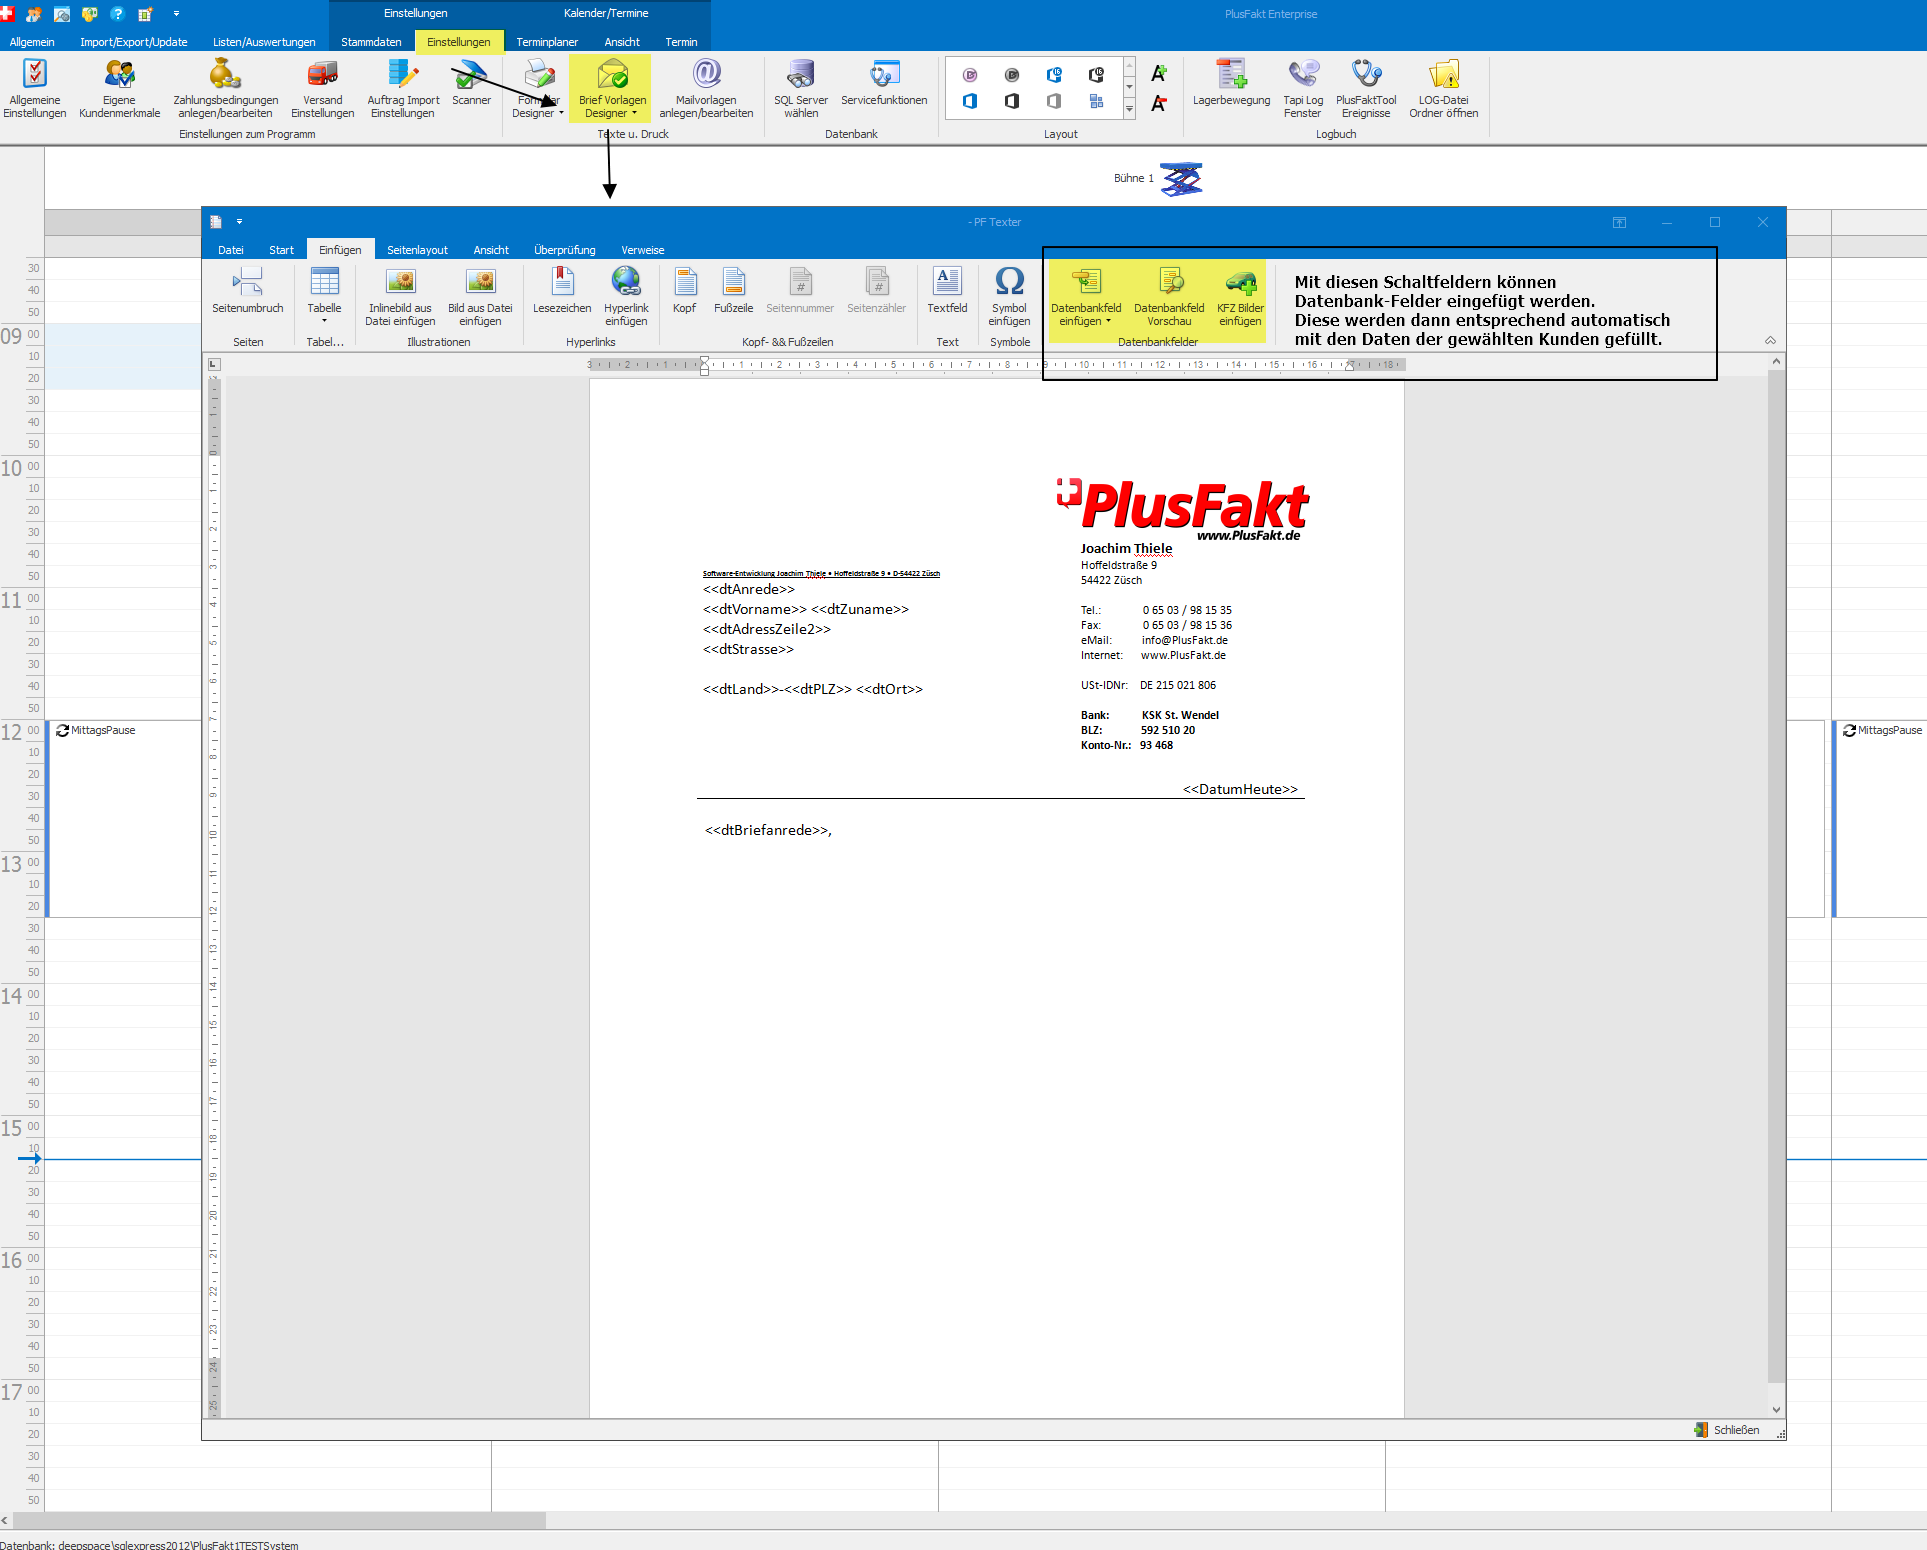Click the Bühne 1 lift icon
The height and width of the screenshot is (1550, 1927).
1181,179
